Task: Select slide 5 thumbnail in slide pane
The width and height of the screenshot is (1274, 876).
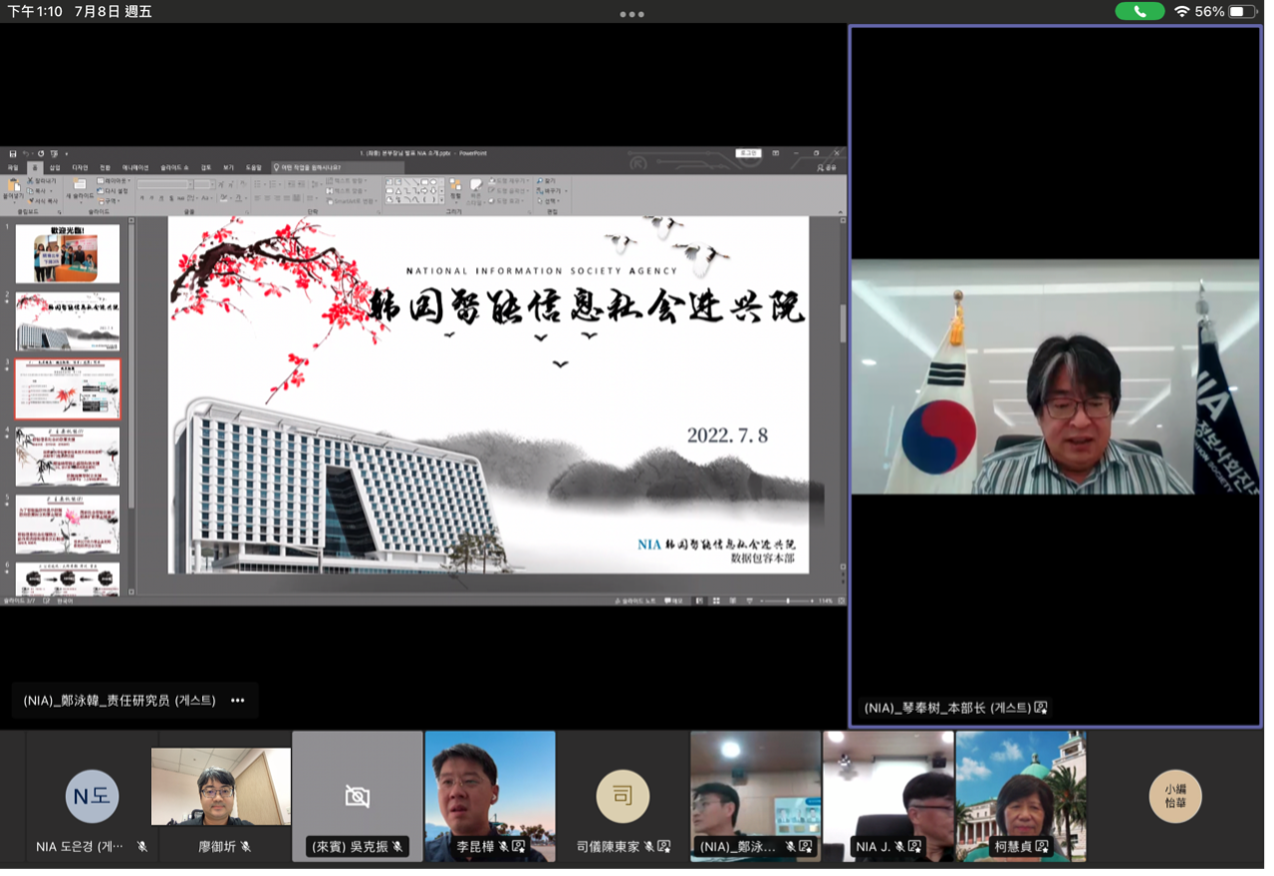Action: pos(67,525)
